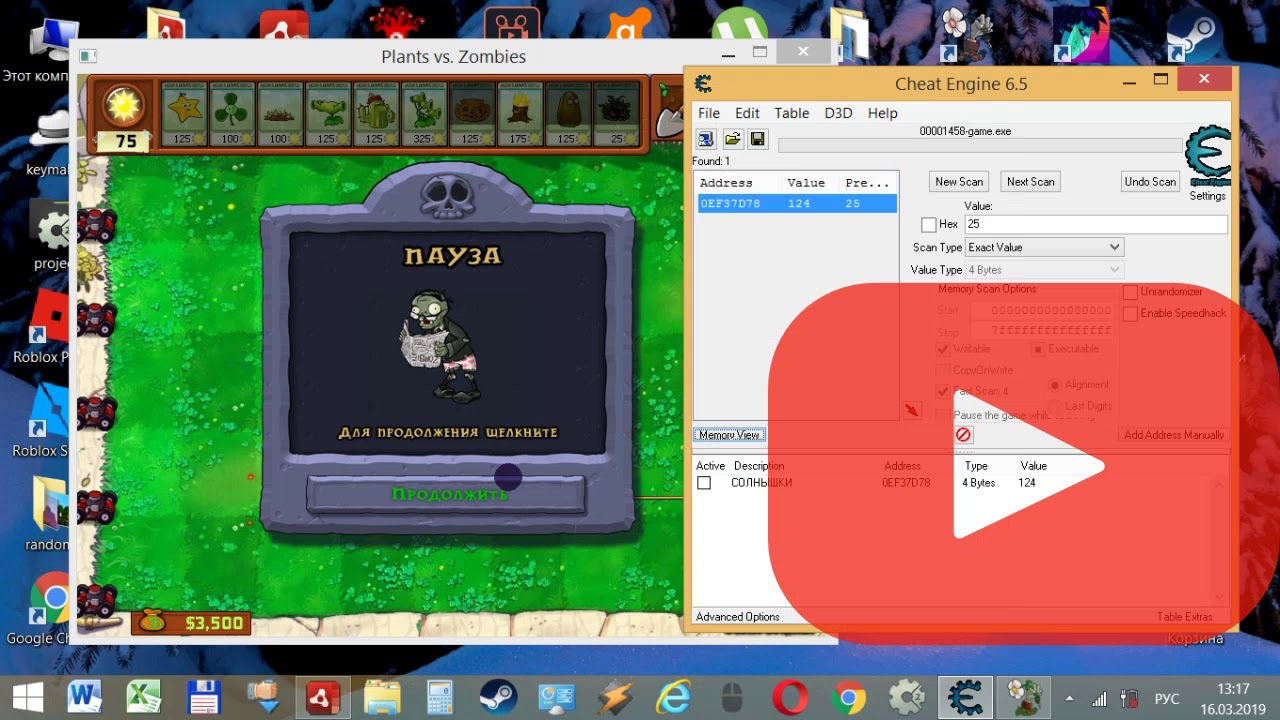The width and height of the screenshot is (1280, 720).
Task: Click the Next Scan button
Action: pyautogui.click(x=1030, y=182)
